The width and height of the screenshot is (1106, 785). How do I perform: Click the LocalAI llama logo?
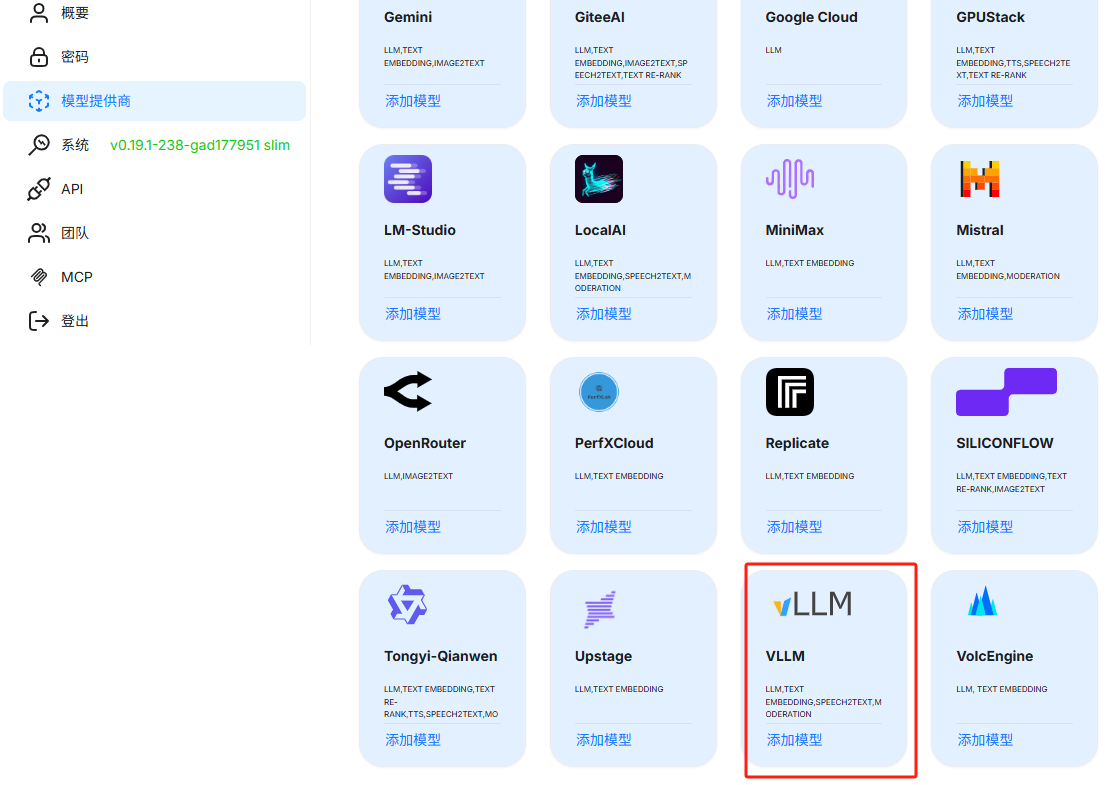[x=599, y=179]
